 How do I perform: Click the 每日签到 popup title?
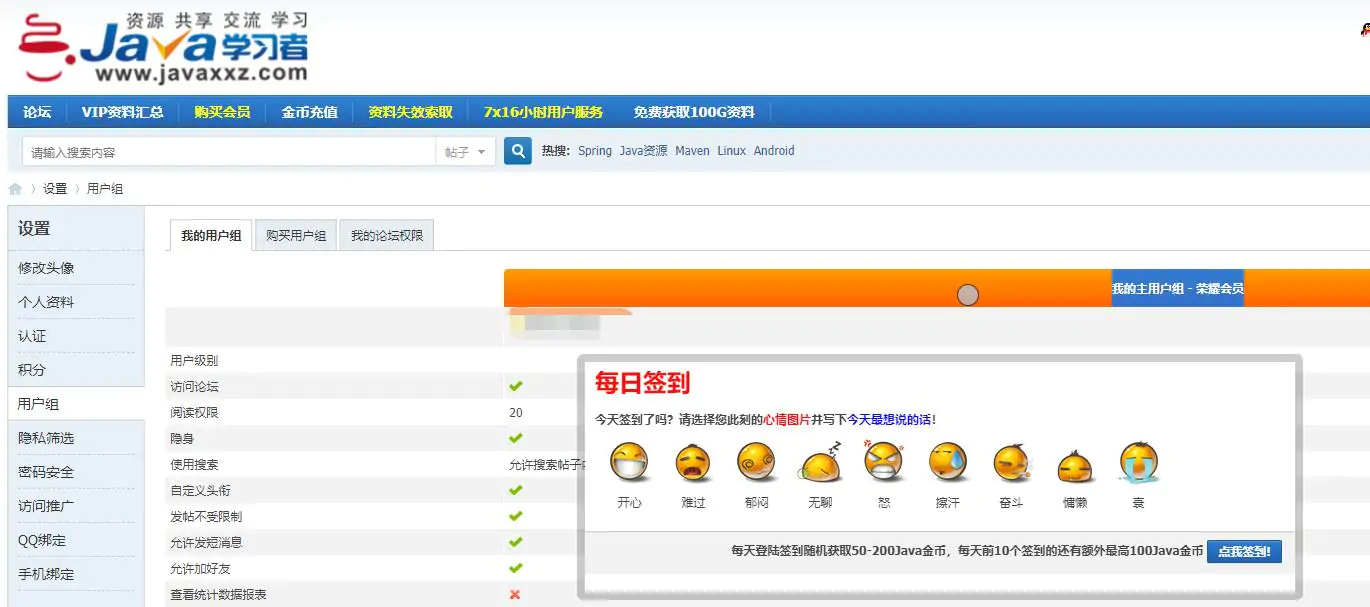pos(642,382)
